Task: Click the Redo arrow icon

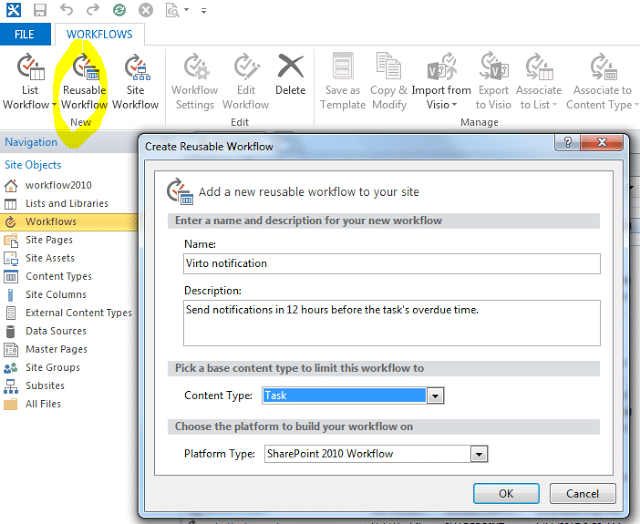Action: pyautogui.click(x=93, y=9)
